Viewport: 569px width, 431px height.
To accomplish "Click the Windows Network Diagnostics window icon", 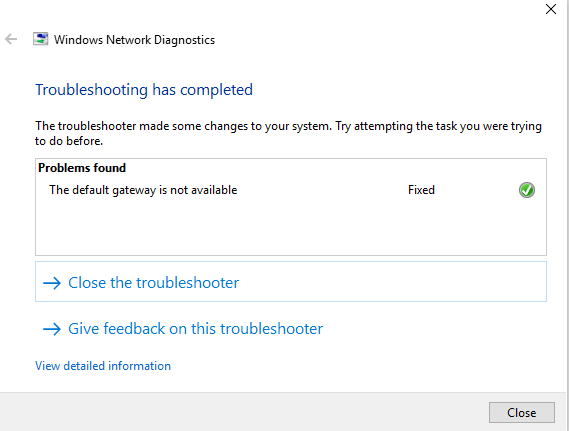I will (40, 39).
